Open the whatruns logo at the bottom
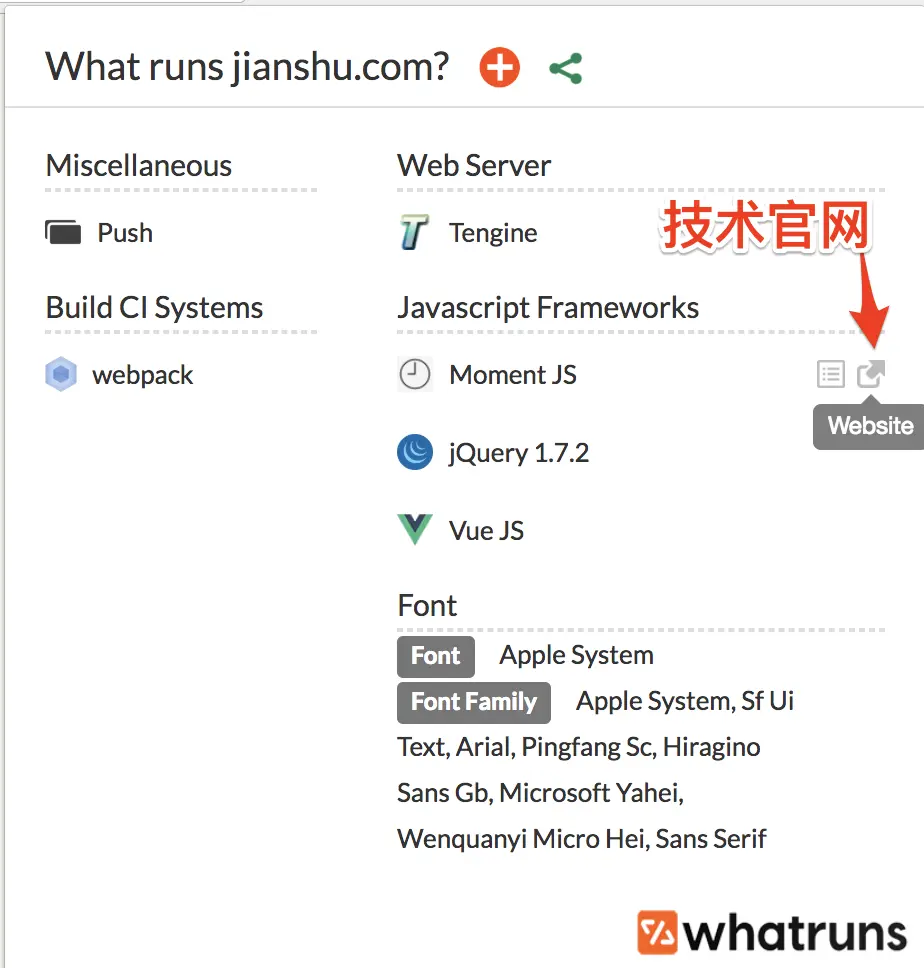Image resolution: width=924 pixels, height=968 pixels. coord(772,932)
